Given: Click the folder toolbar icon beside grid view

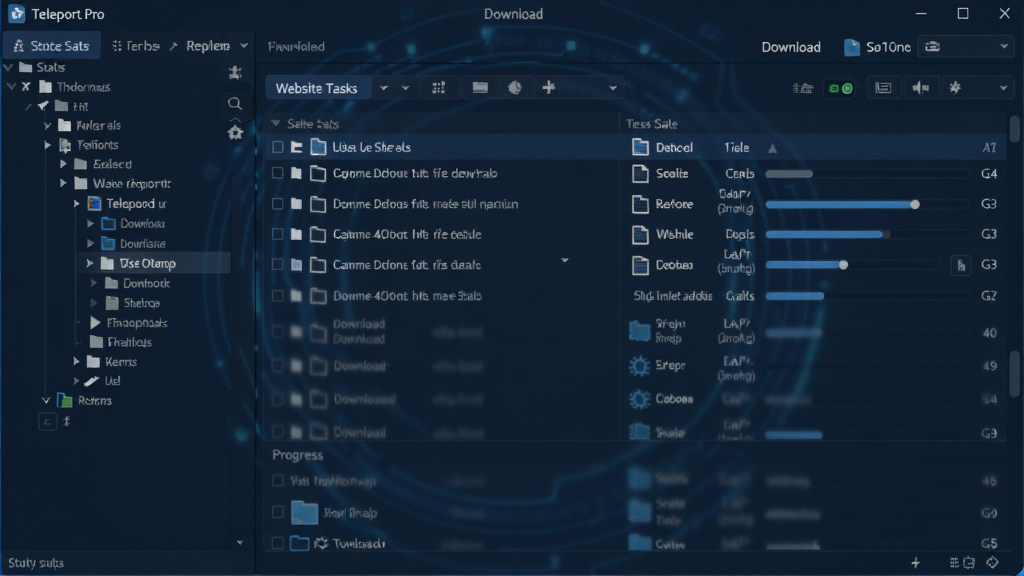Looking at the screenshot, I should pos(480,88).
